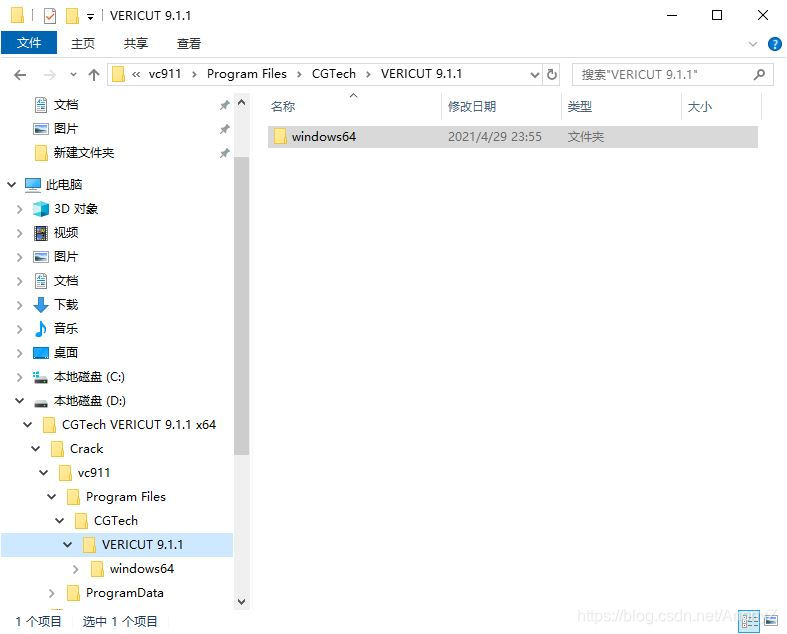Select the vc911 folder in tree
Screen dimensions: 787x634
(x=94, y=473)
